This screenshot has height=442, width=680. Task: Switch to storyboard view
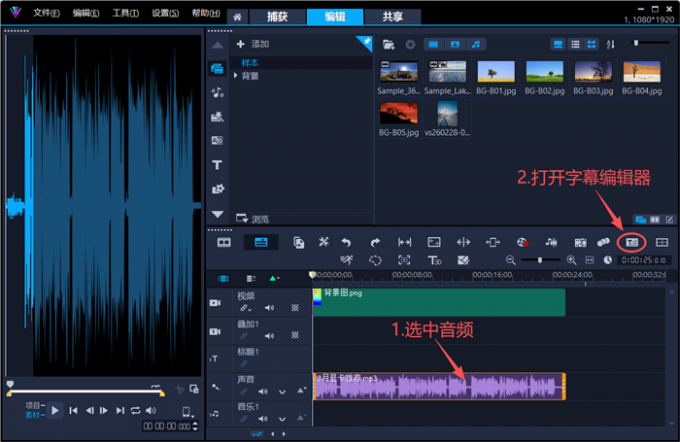click(224, 242)
